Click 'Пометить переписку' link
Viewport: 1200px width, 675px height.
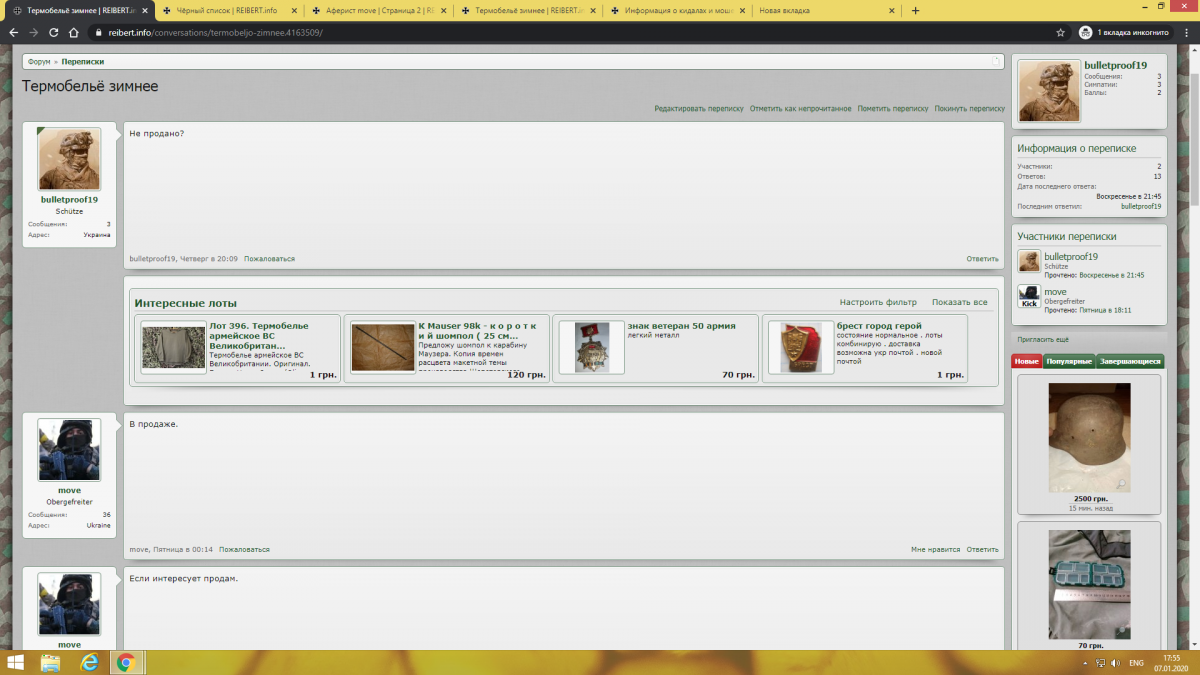click(893, 108)
